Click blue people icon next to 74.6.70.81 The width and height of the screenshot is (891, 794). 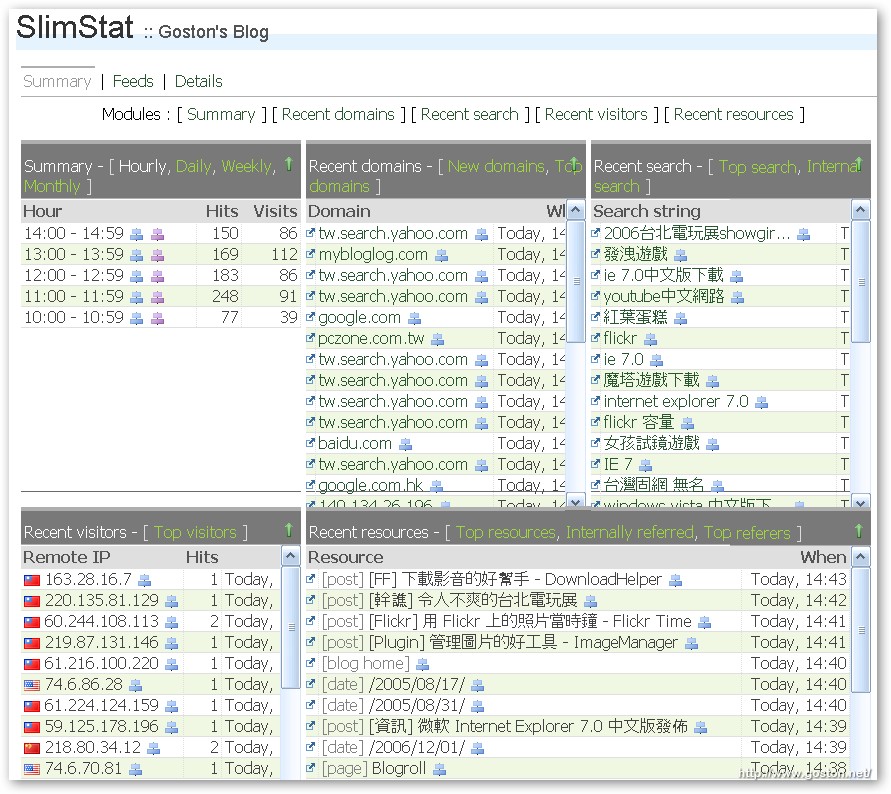click(135, 770)
